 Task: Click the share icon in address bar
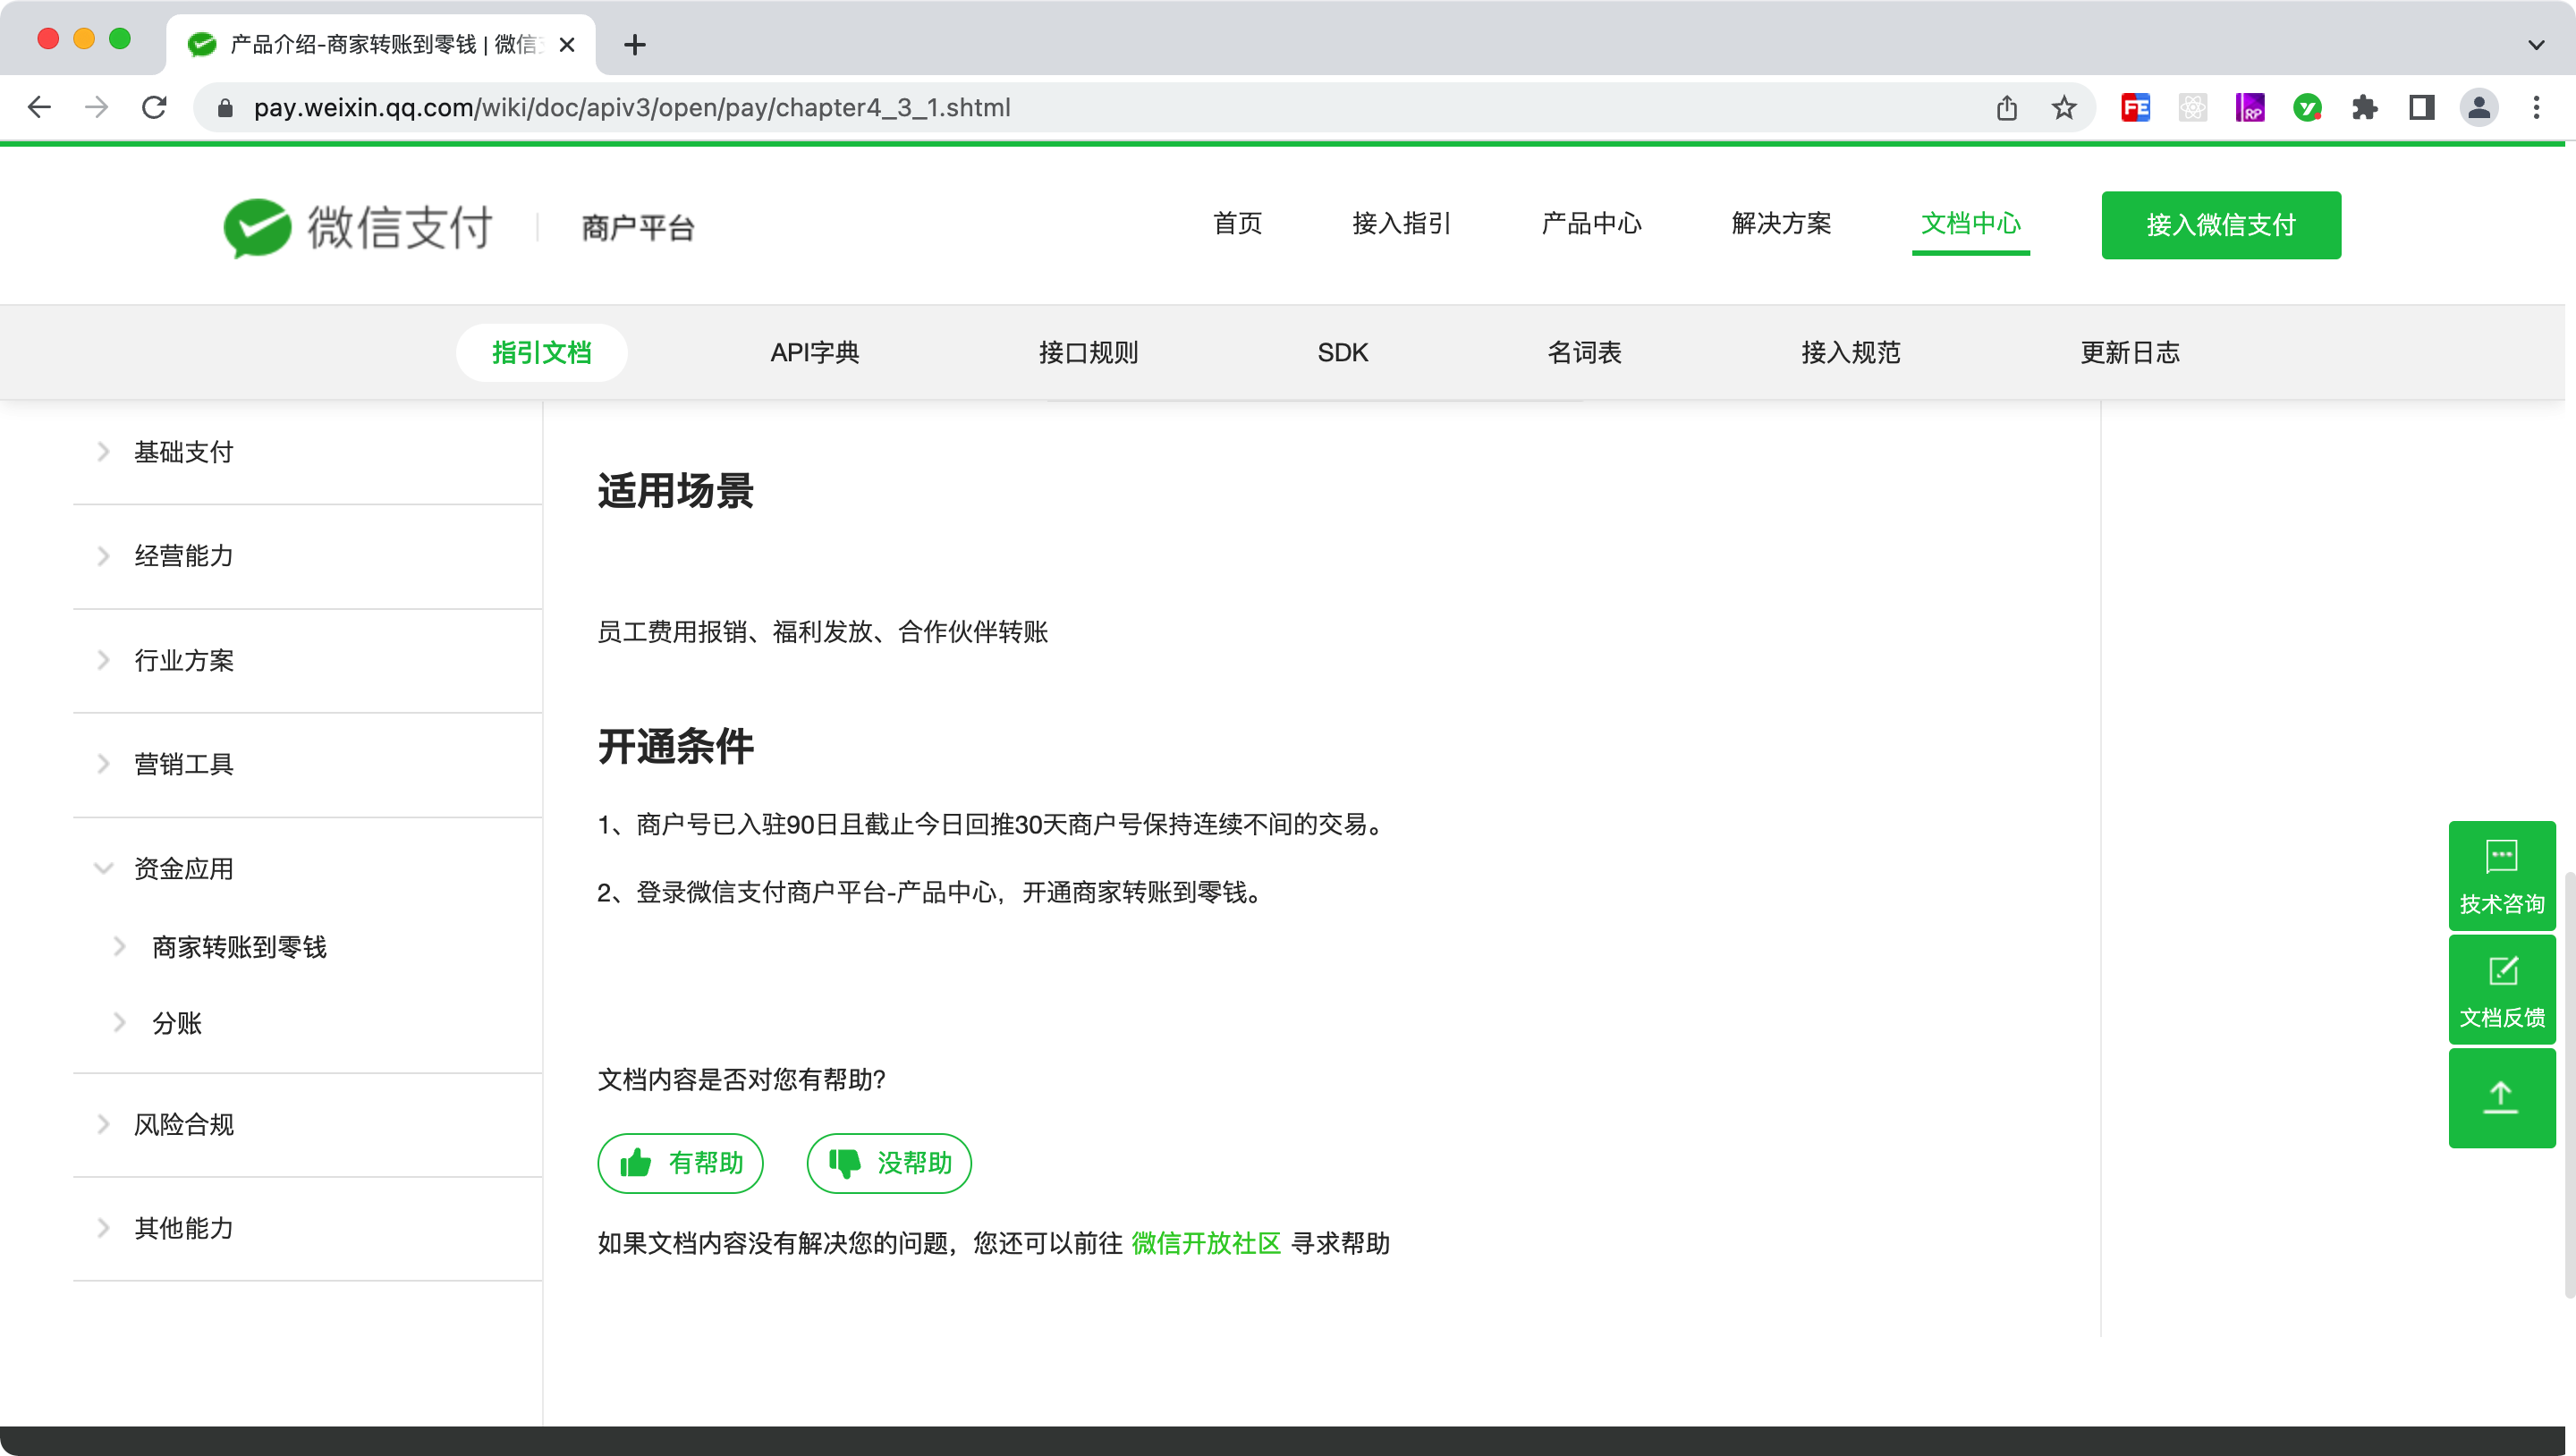coord(2006,108)
